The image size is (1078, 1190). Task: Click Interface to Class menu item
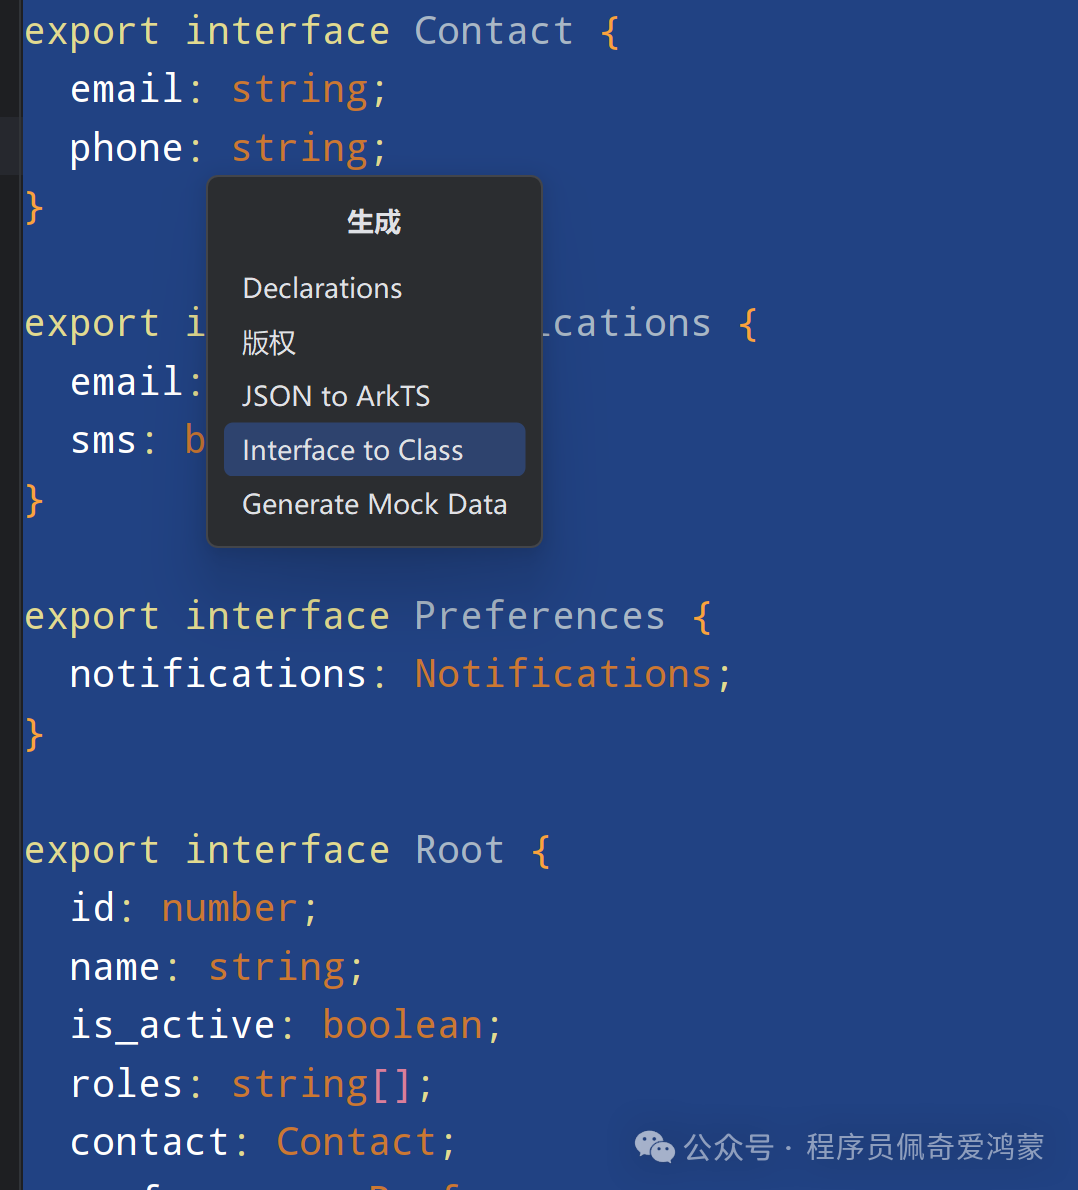tap(374, 449)
